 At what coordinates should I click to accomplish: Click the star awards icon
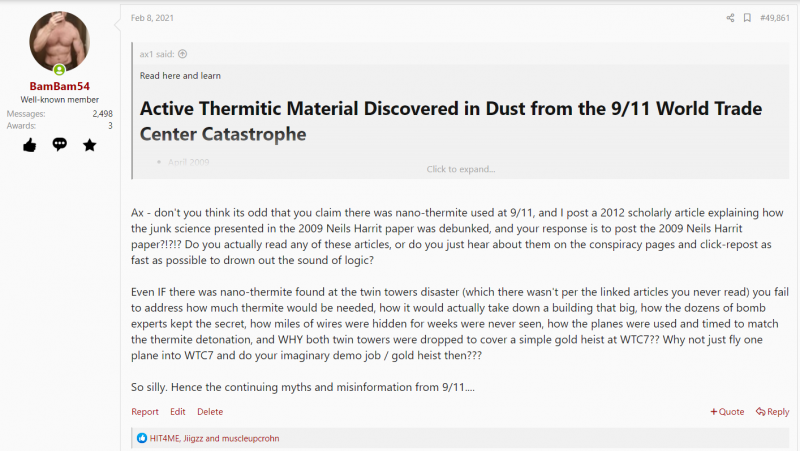[90, 145]
